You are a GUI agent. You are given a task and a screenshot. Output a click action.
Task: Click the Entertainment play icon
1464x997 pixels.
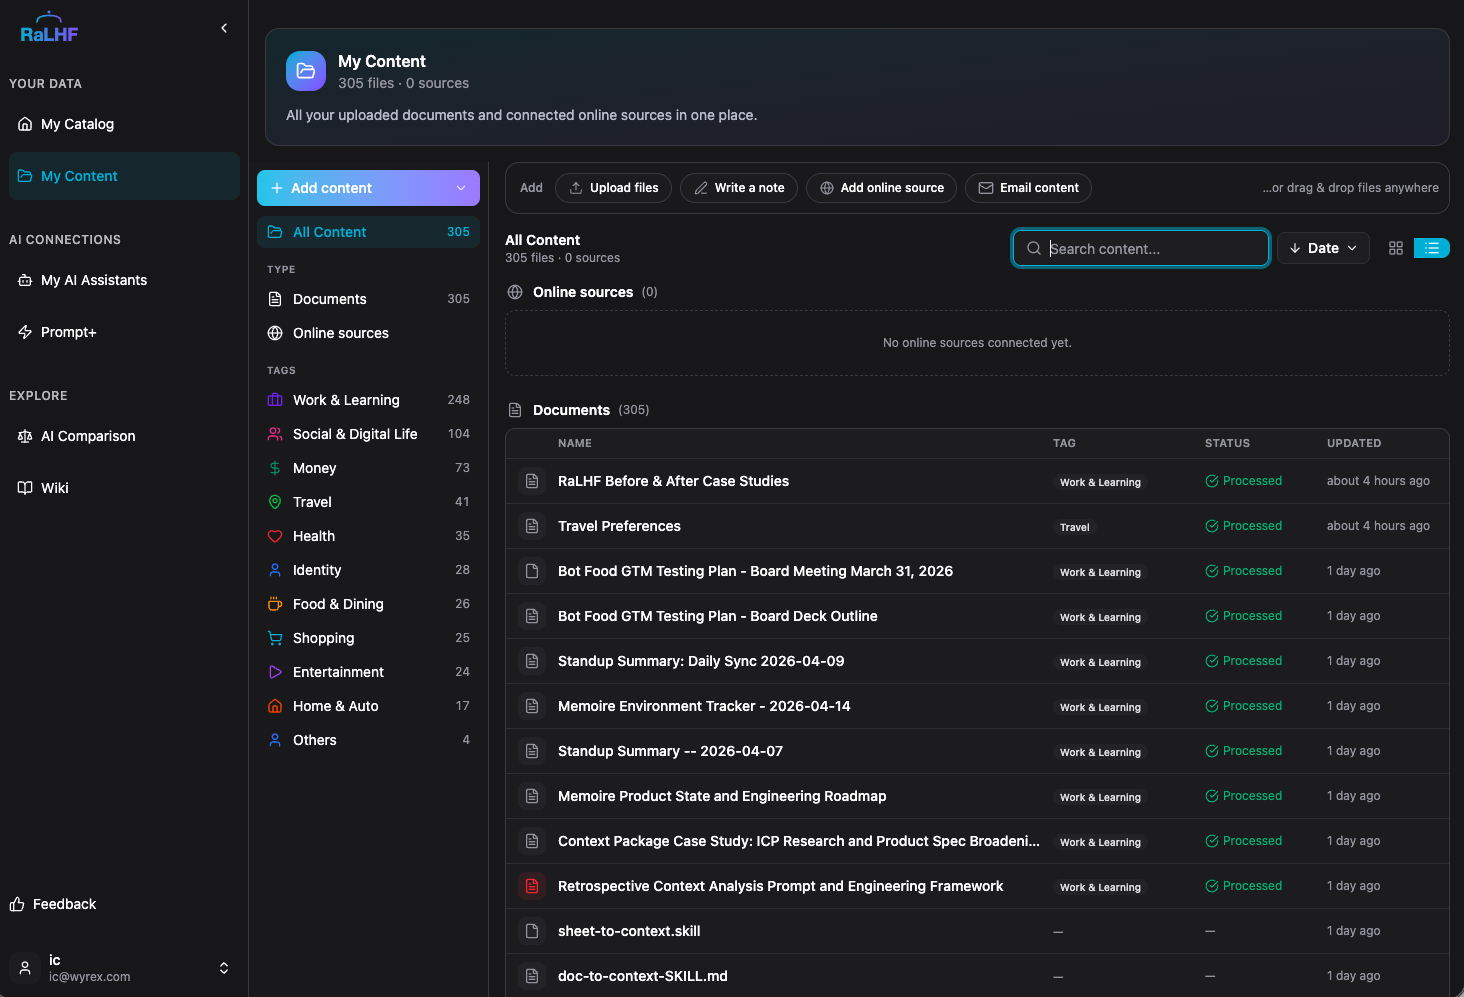tap(275, 672)
